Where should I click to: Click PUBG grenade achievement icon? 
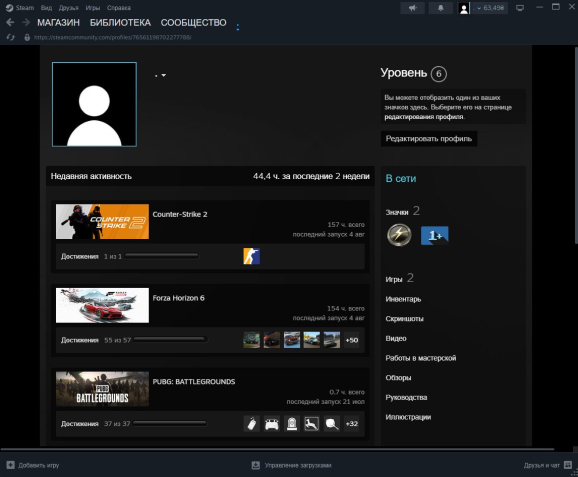[x=251, y=424]
